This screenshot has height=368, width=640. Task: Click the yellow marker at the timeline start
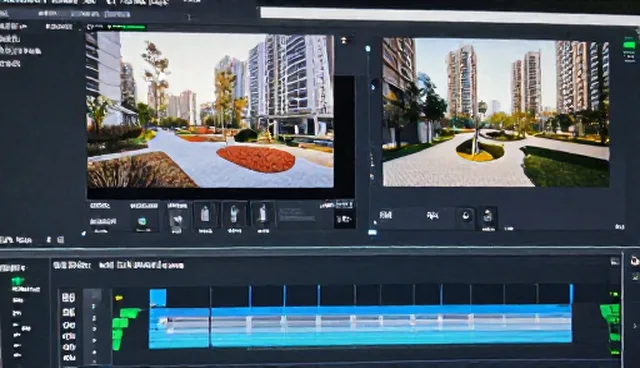pos(118,298)
